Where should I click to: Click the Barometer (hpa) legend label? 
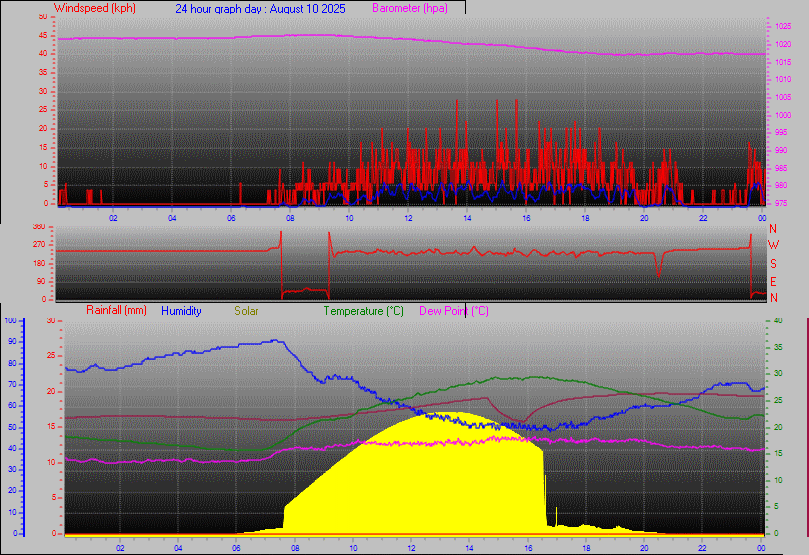tap(410, 8)
